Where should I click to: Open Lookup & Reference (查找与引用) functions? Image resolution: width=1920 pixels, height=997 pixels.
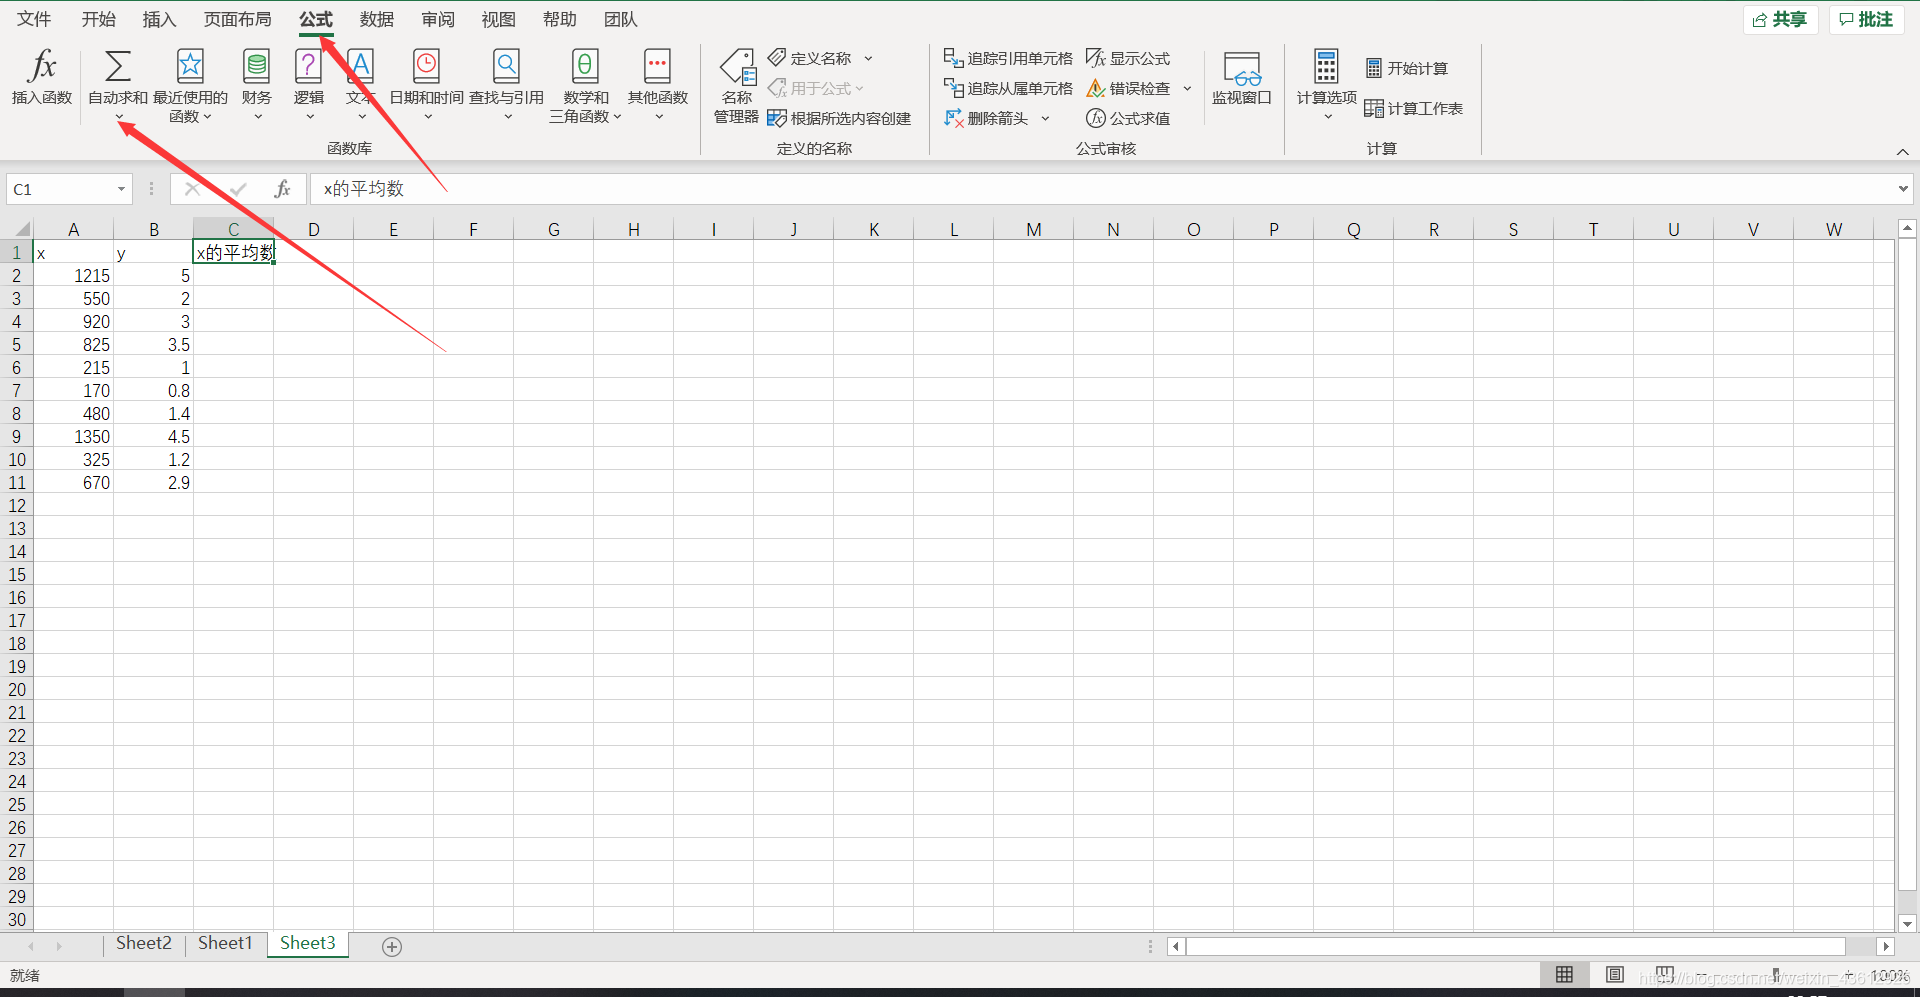click(x=507, y=86)
